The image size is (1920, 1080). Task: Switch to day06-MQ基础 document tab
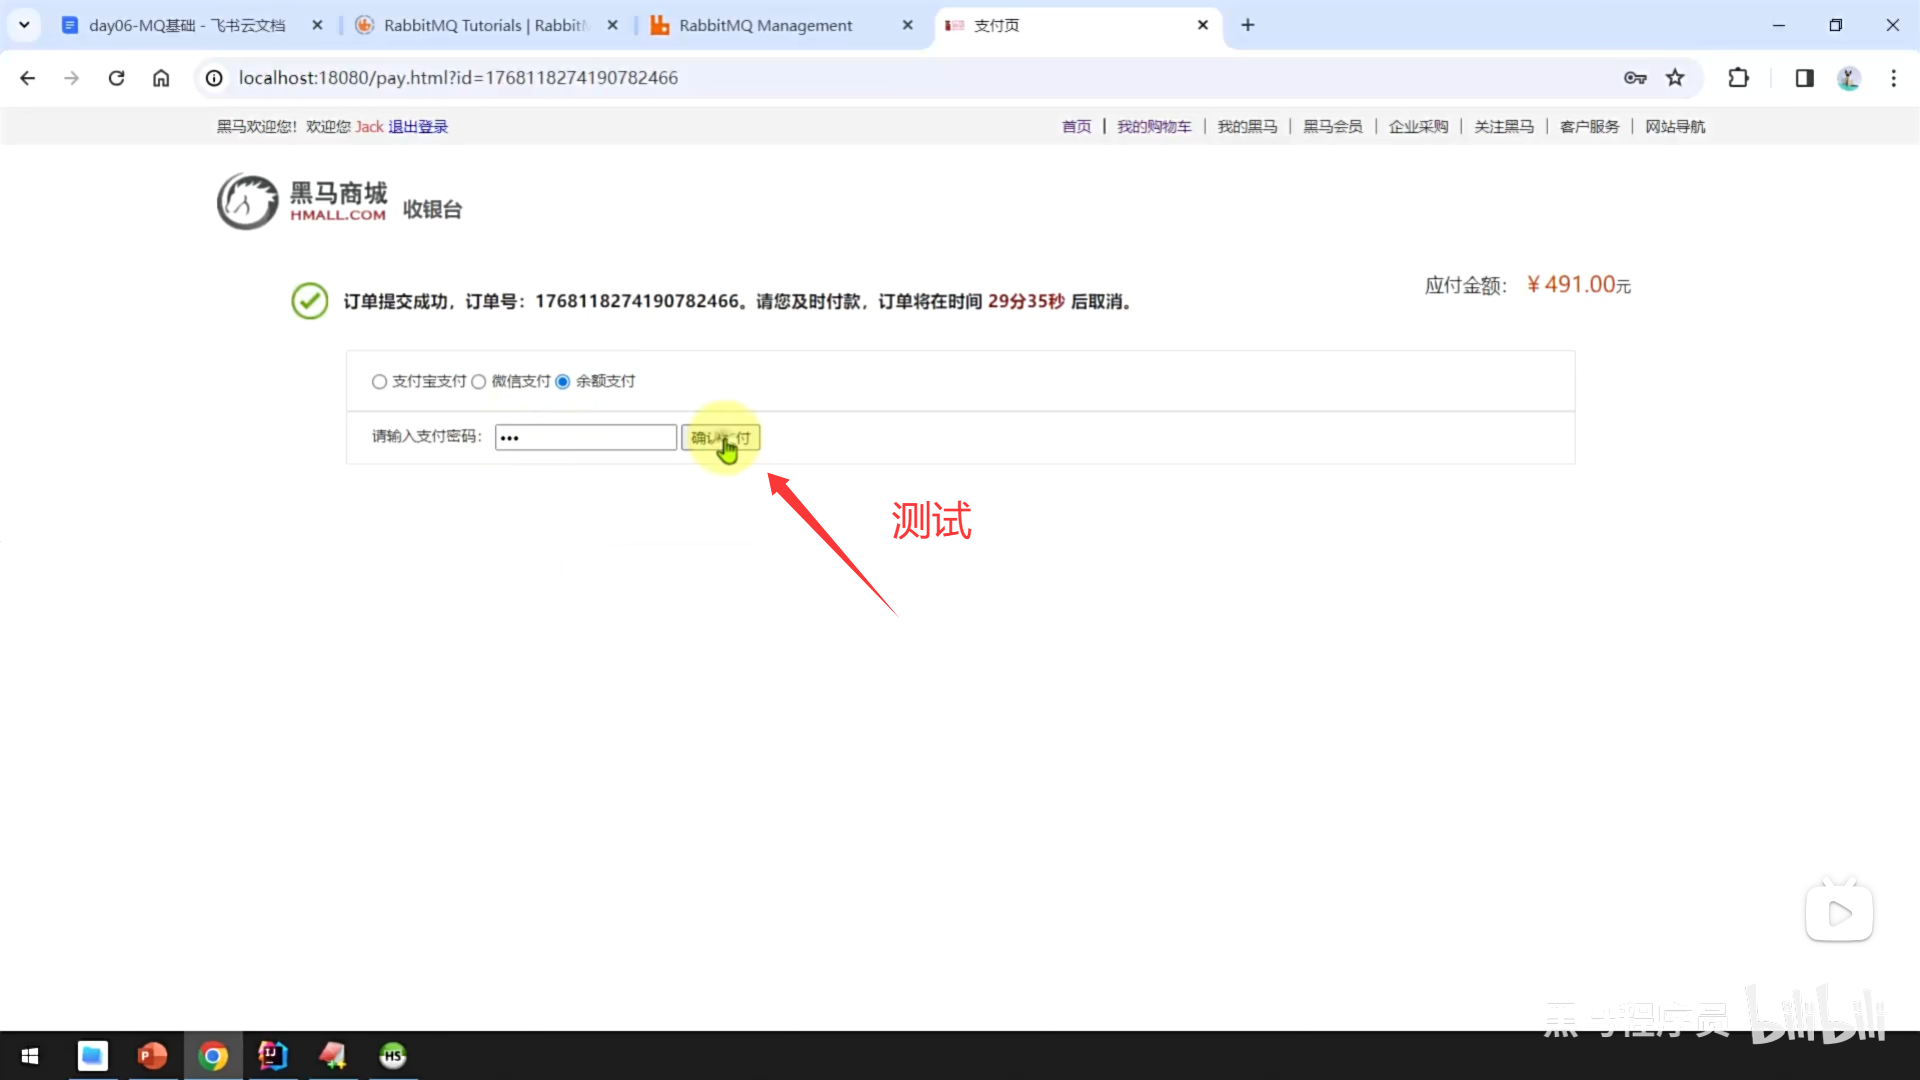coord(187,25)
